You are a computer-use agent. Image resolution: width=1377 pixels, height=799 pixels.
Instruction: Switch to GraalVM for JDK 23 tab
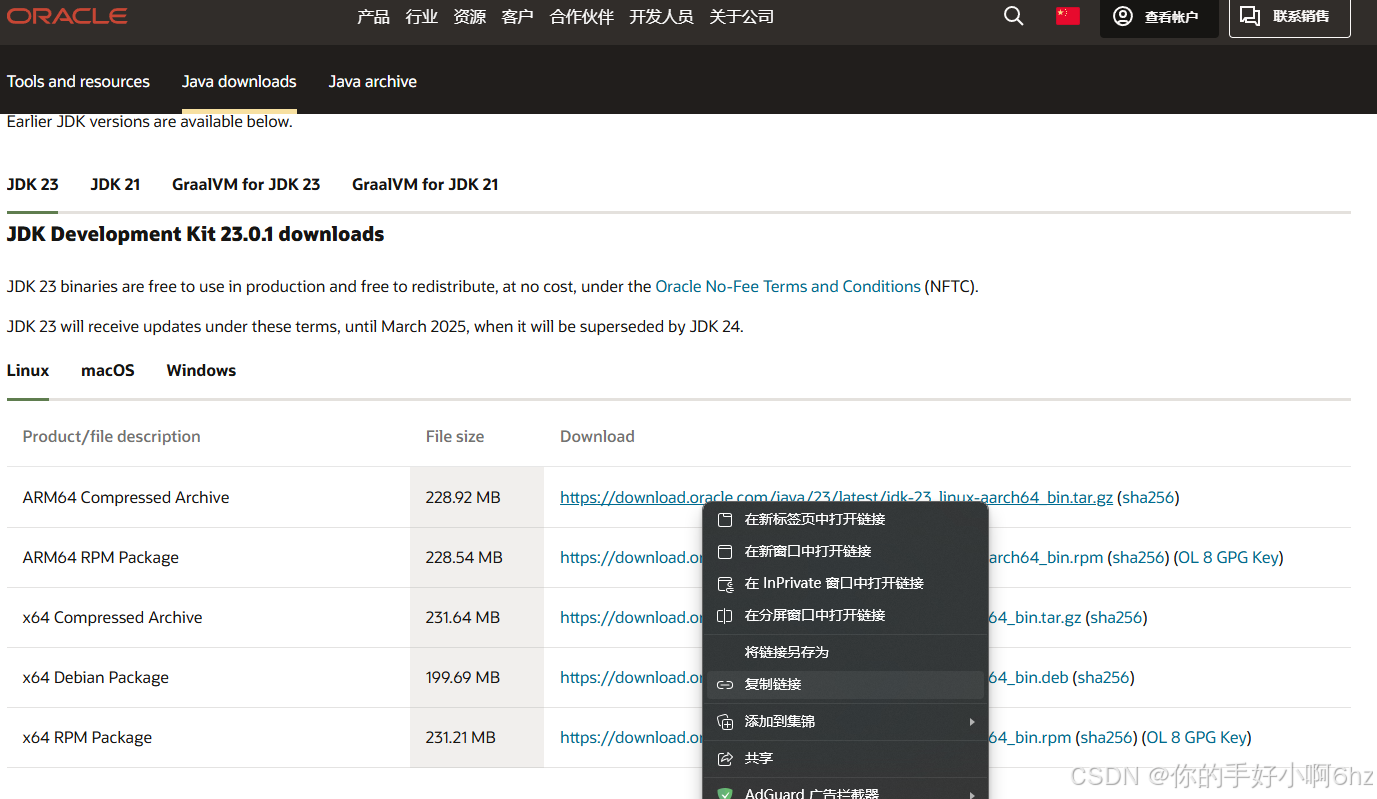pyautogui.click(x=246, y=184)
